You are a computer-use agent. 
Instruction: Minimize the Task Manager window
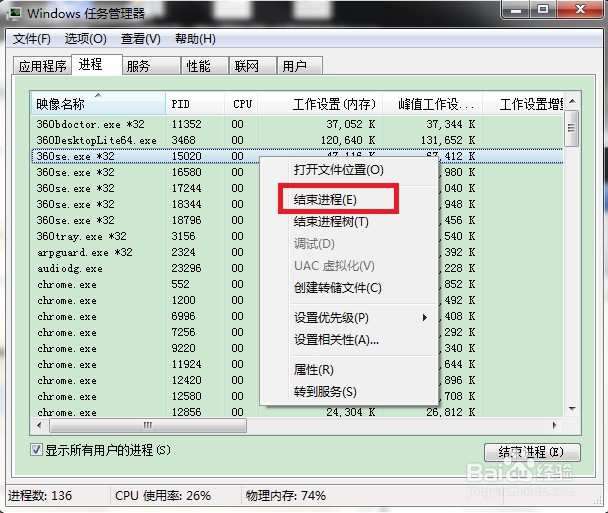point(516,9)
